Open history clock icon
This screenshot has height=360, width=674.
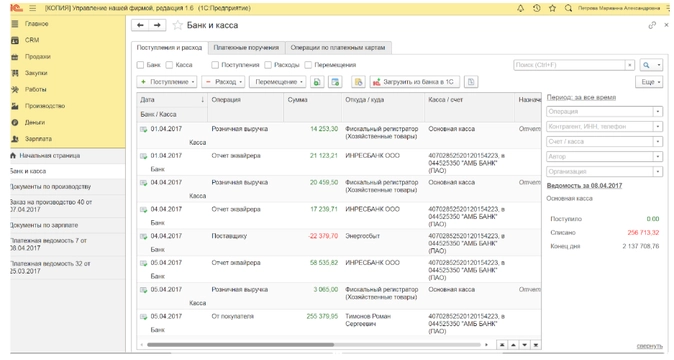[536, 8]
